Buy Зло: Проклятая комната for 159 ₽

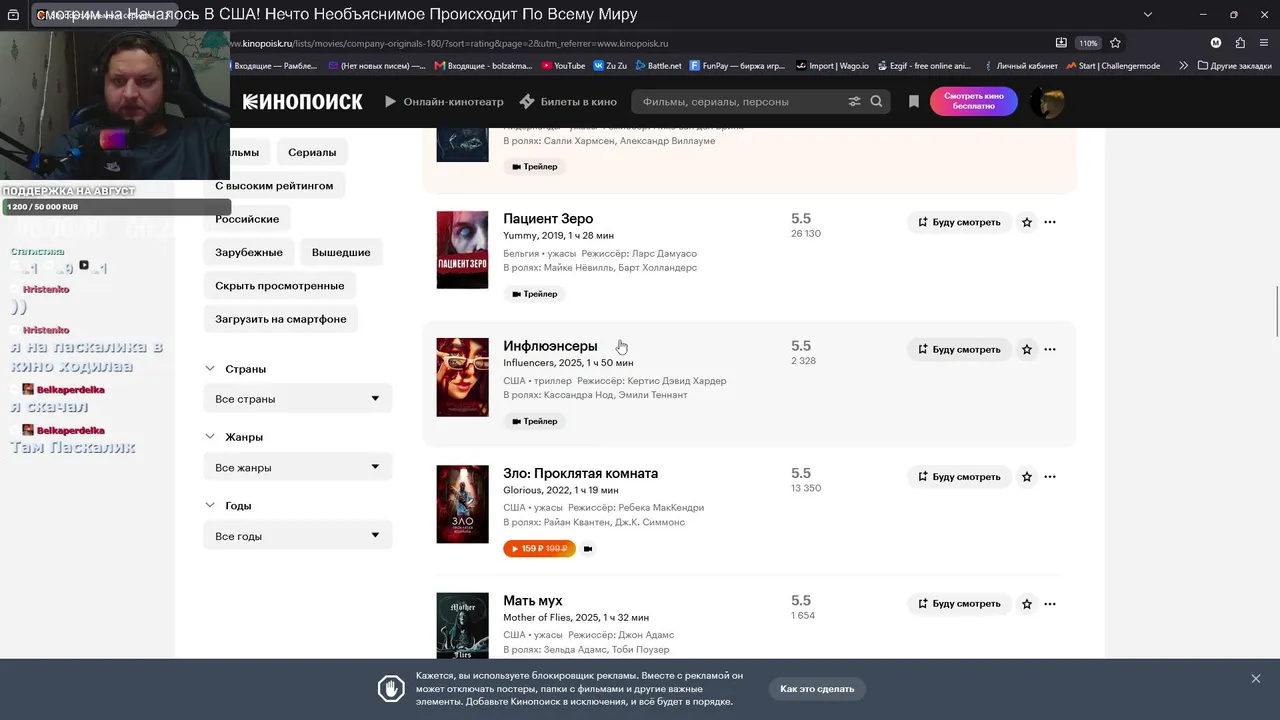tap(540, 549)
